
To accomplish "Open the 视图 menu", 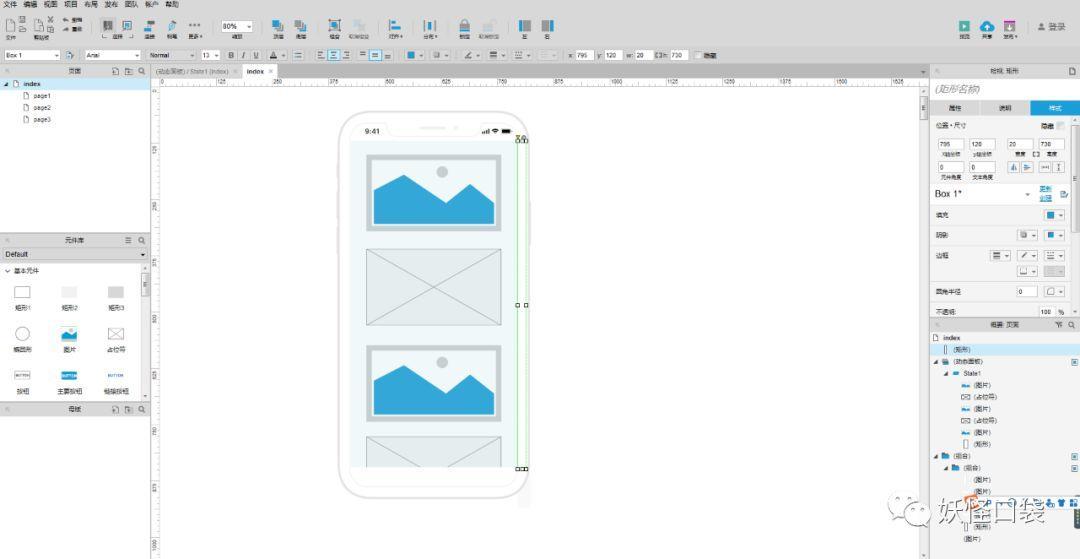I will tap(50, 4).
